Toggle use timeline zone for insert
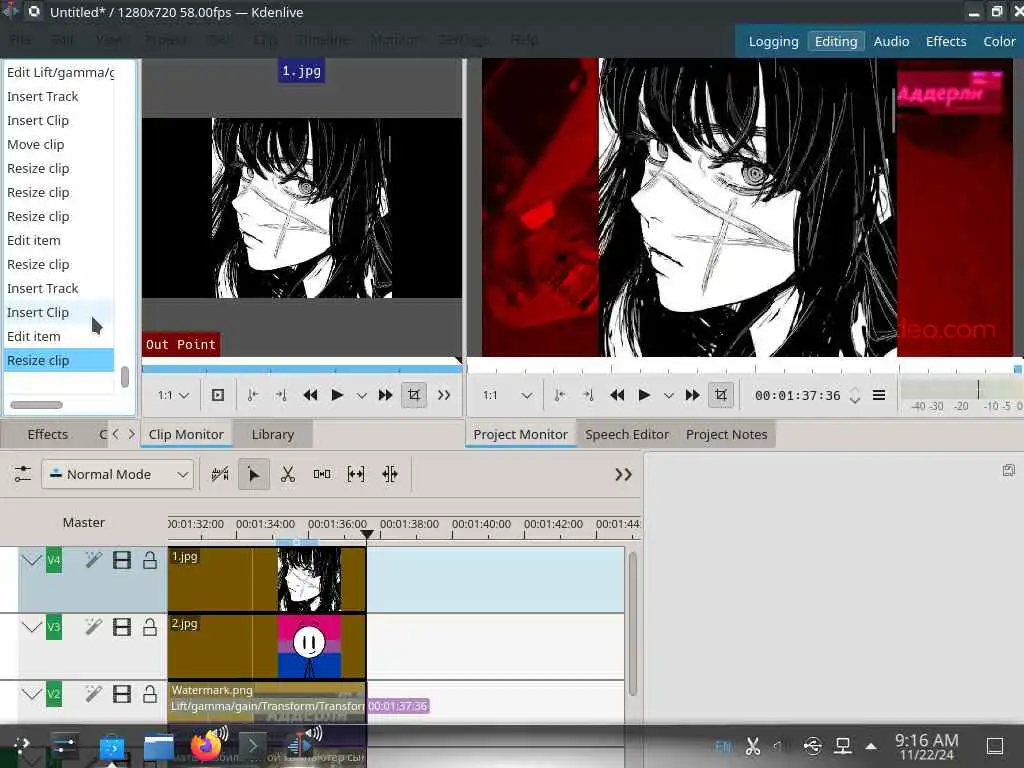Screen dimensions: 1024x768 220,474
